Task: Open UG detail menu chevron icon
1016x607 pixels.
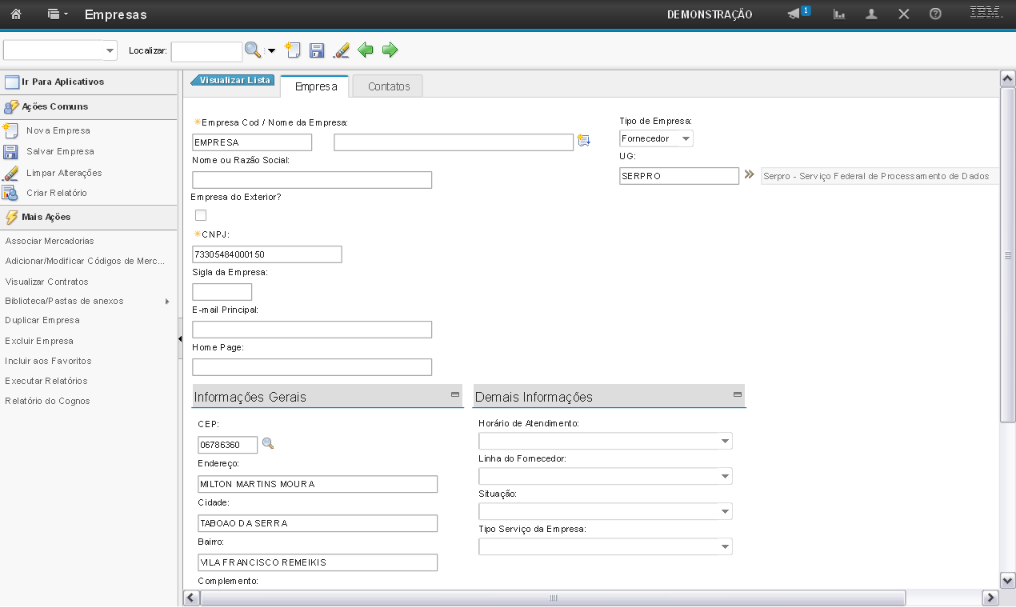Action: (749, 175)
